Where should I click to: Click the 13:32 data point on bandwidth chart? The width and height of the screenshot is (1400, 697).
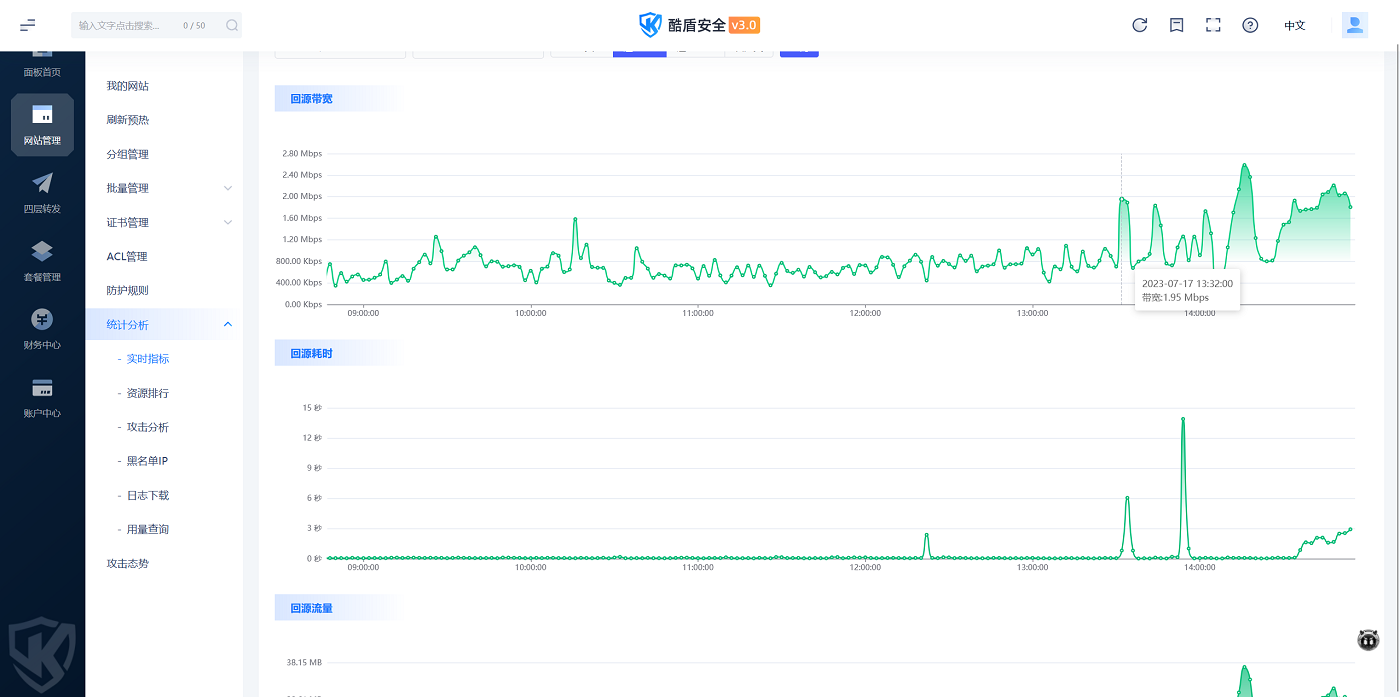click(1121, 198)
